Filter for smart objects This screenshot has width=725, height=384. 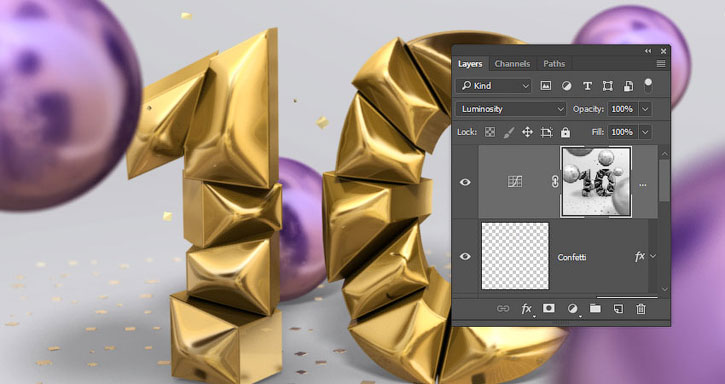628,86
